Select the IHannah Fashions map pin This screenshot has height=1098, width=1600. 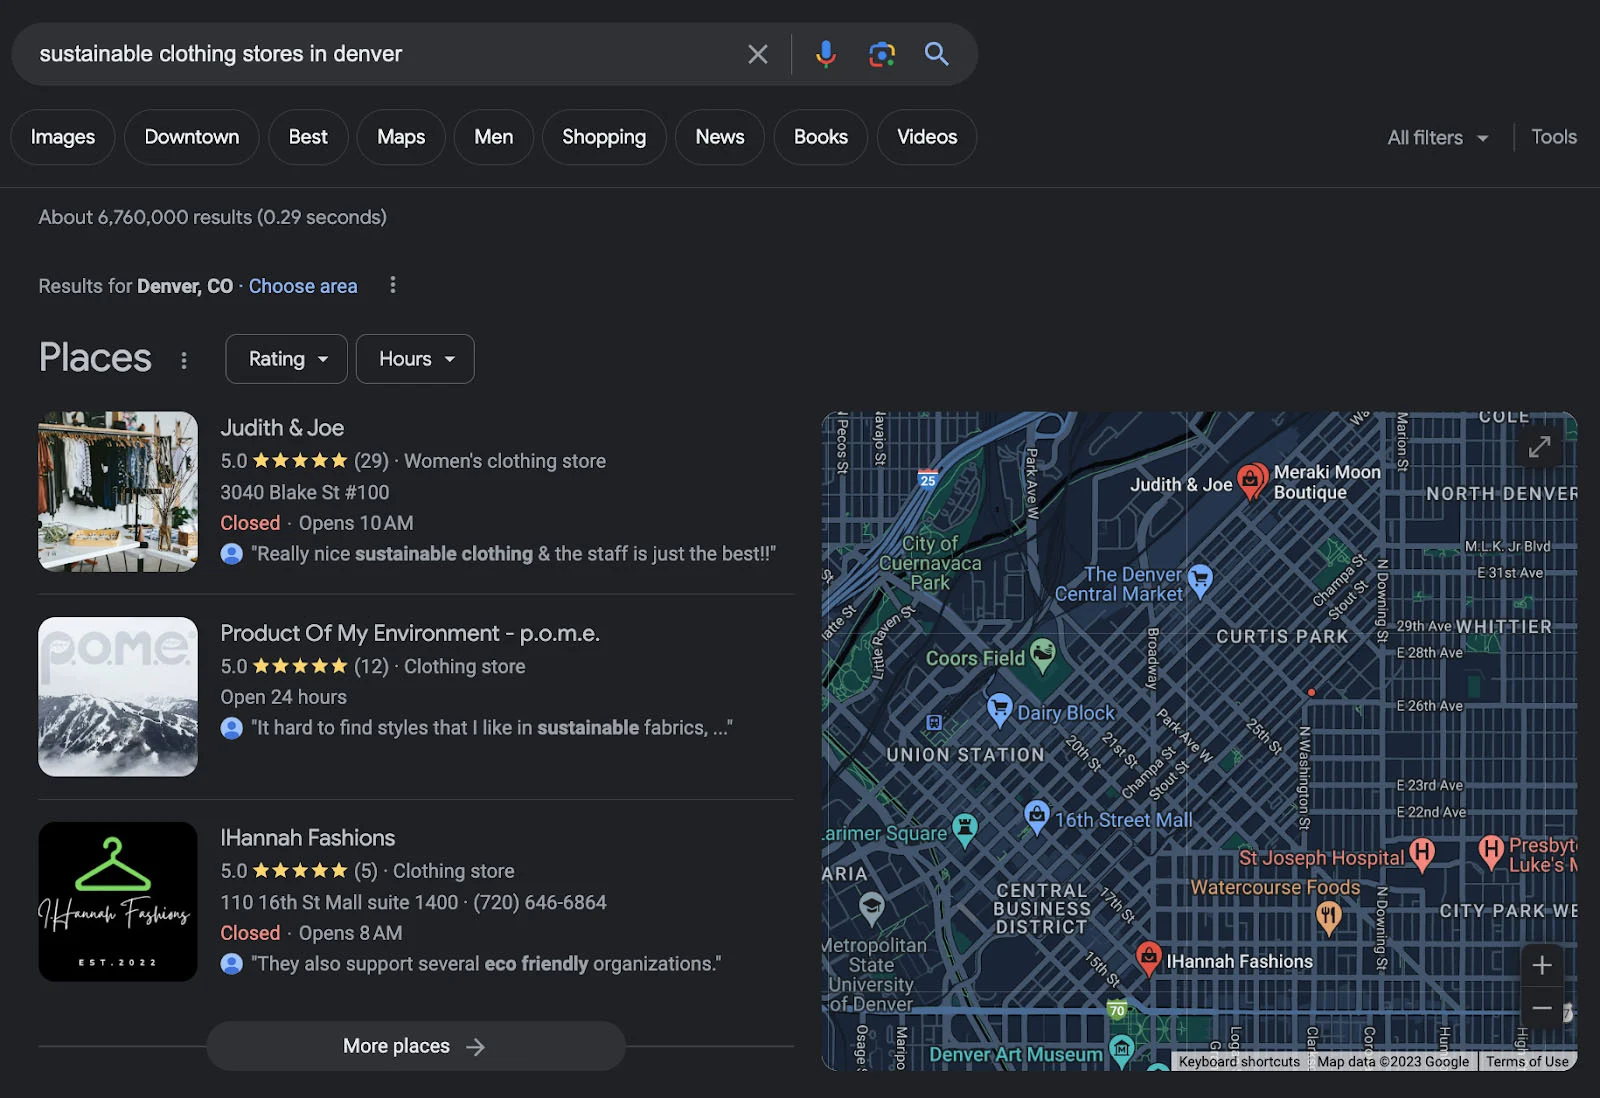tap(1149, 958)
